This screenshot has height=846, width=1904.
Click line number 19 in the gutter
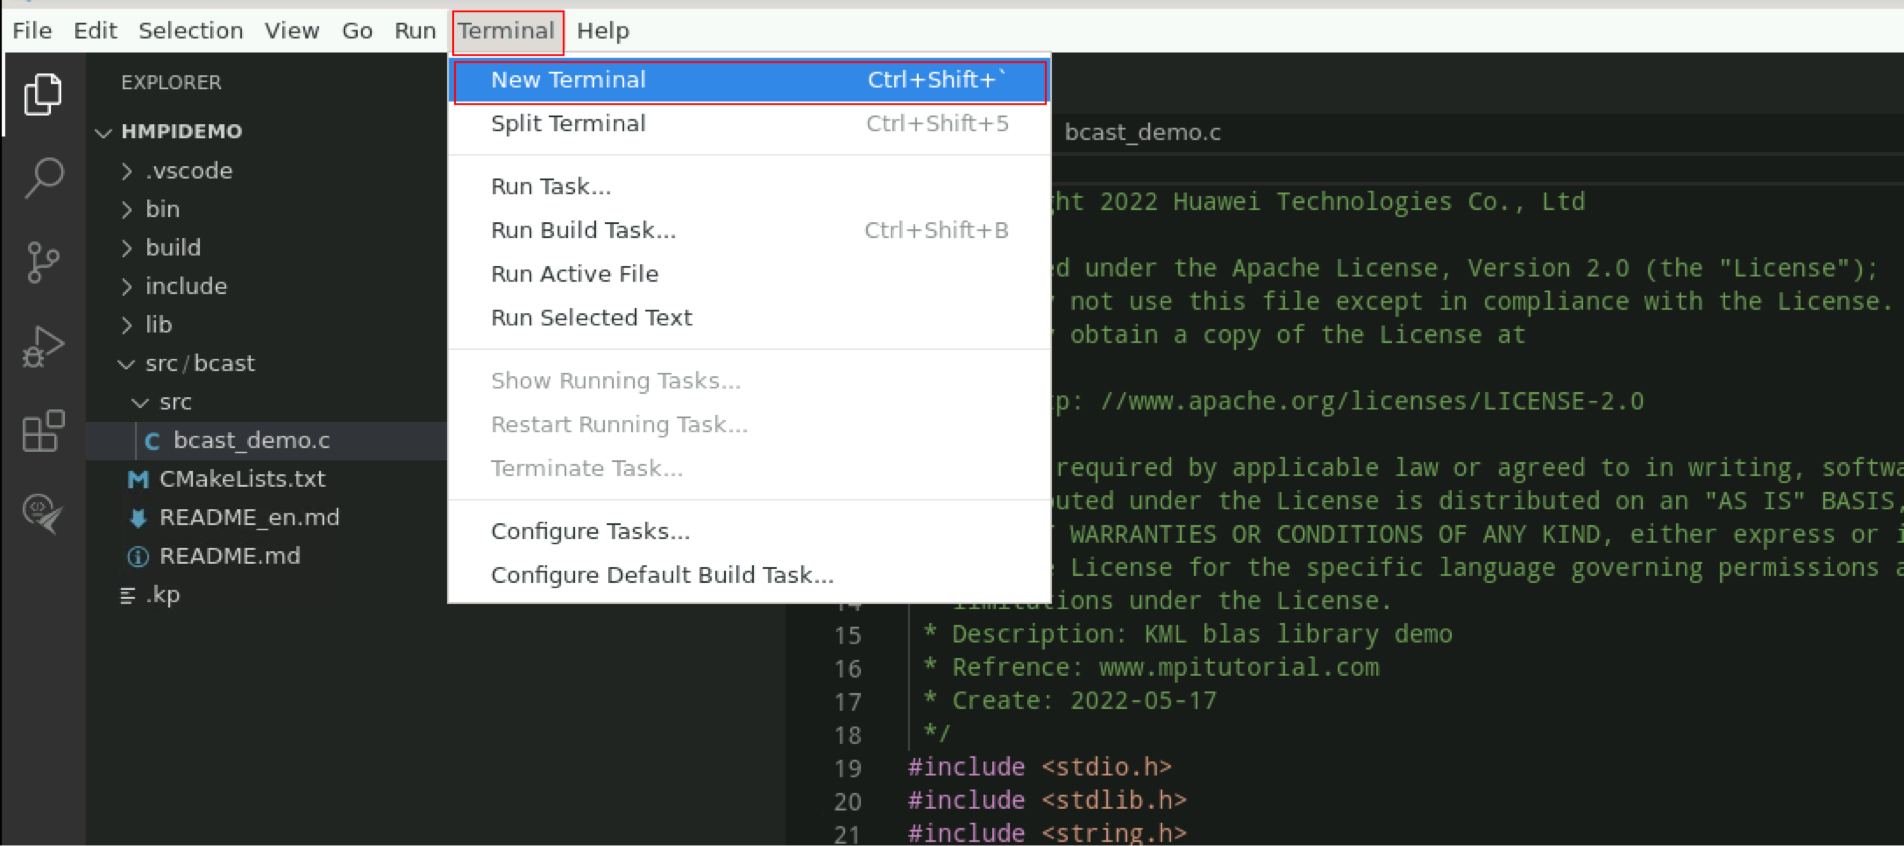pos(847,768)
